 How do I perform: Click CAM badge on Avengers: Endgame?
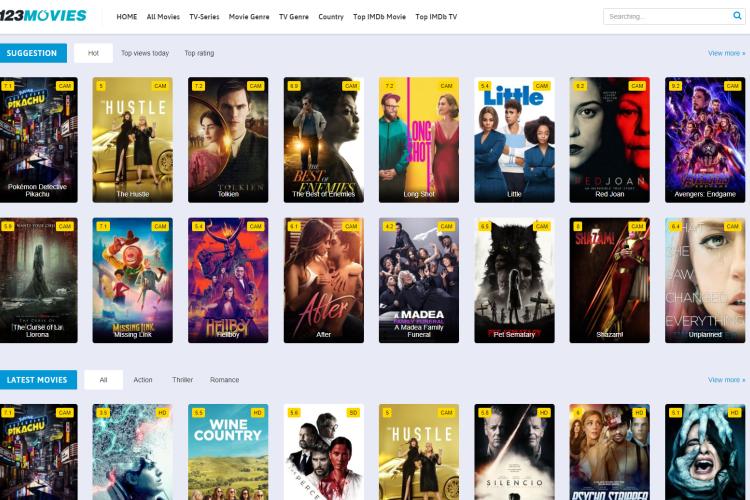tap(732, 86)
